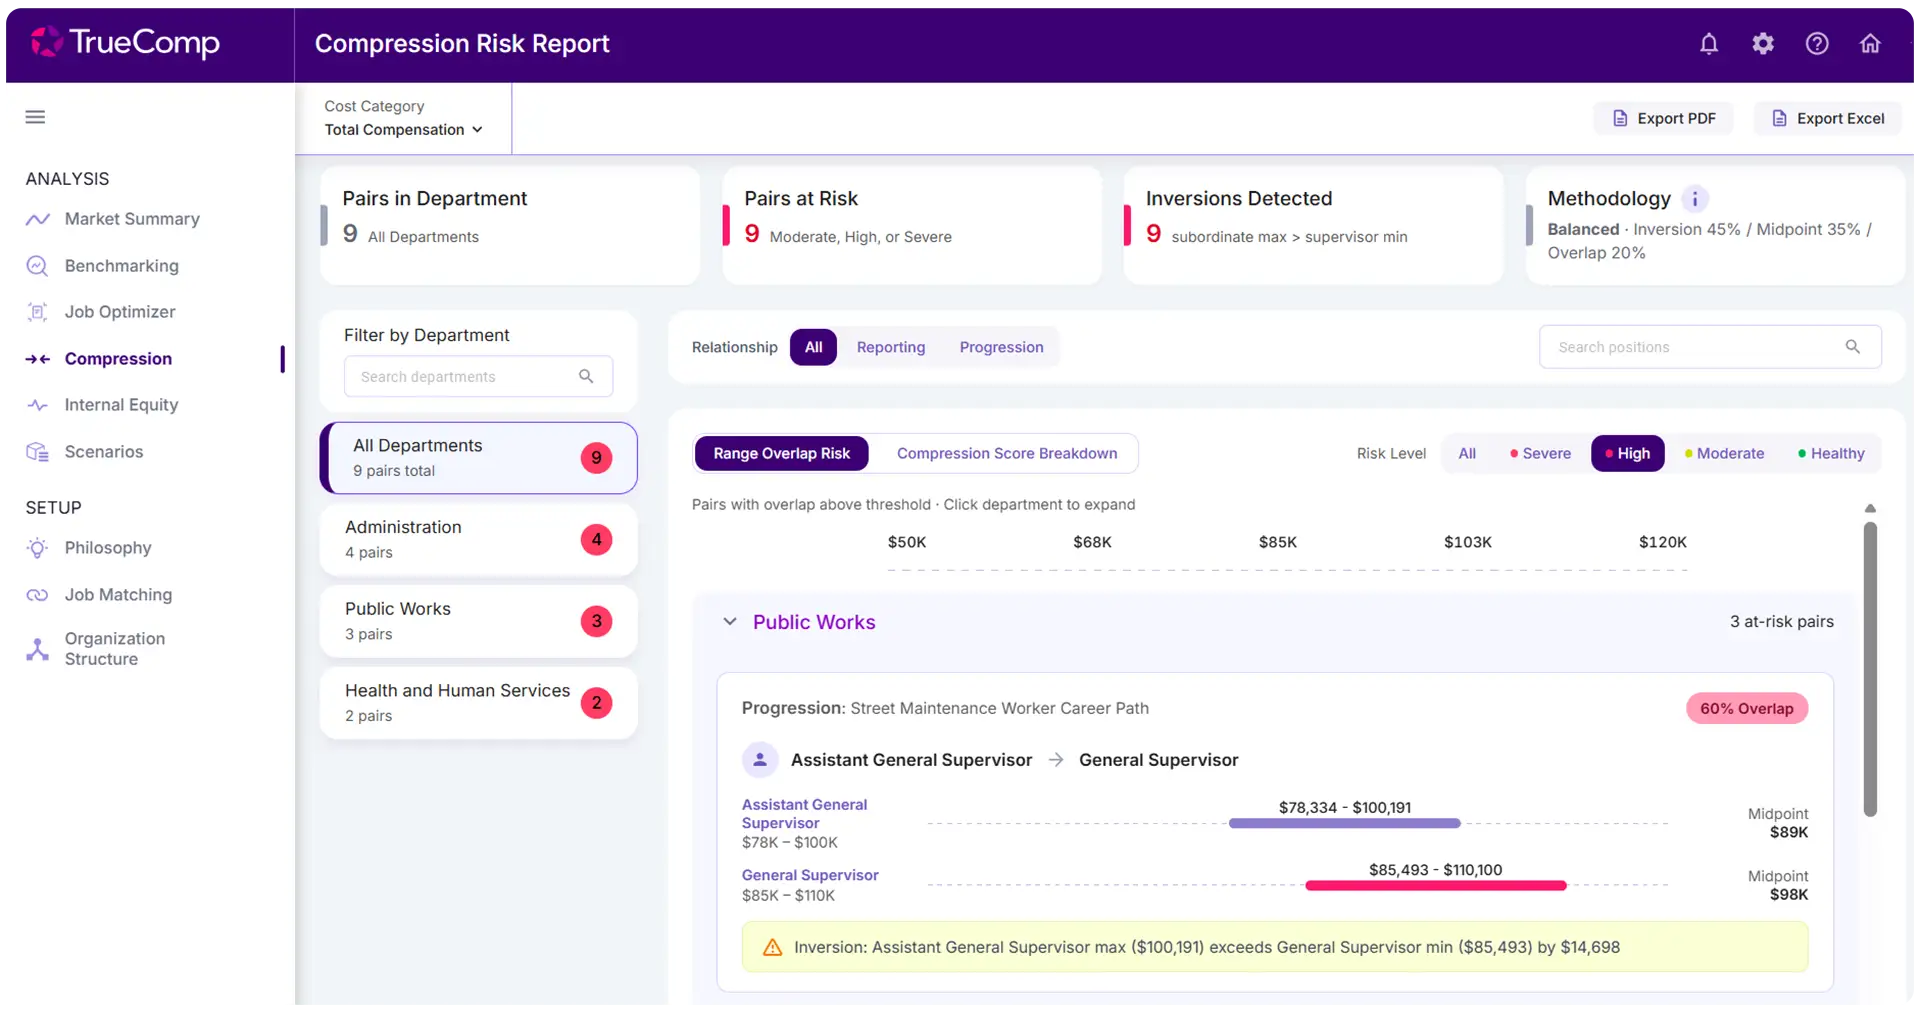Click the Public Works section heading
Screen dimensions: 1920x1012
coord(814,622)
